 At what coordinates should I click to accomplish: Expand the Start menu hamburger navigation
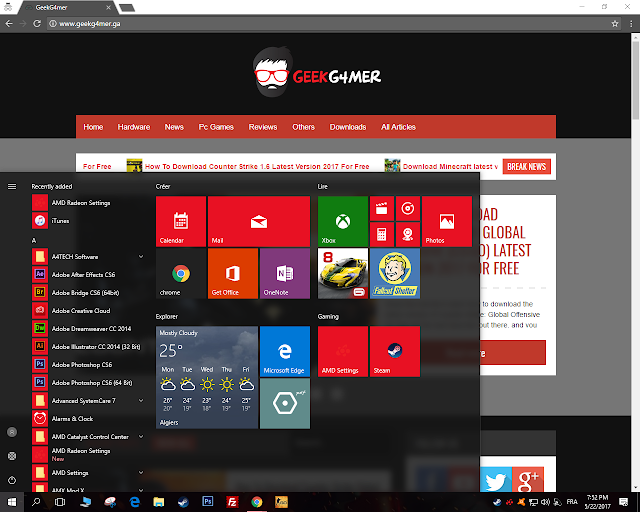(12, 187)
